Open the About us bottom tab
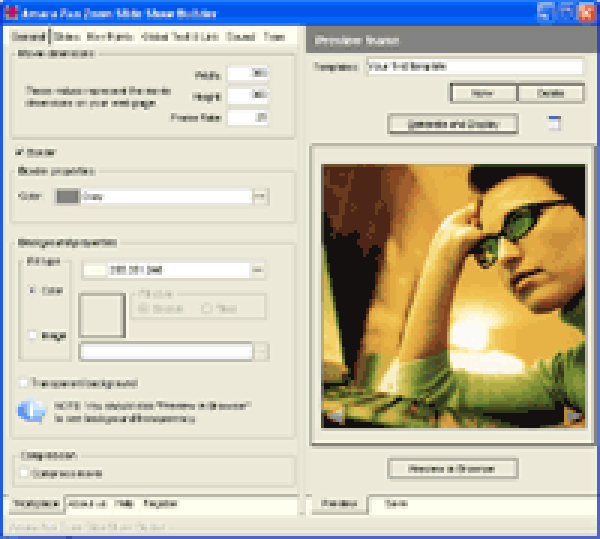The image size is (600, 539). [87, 504]
